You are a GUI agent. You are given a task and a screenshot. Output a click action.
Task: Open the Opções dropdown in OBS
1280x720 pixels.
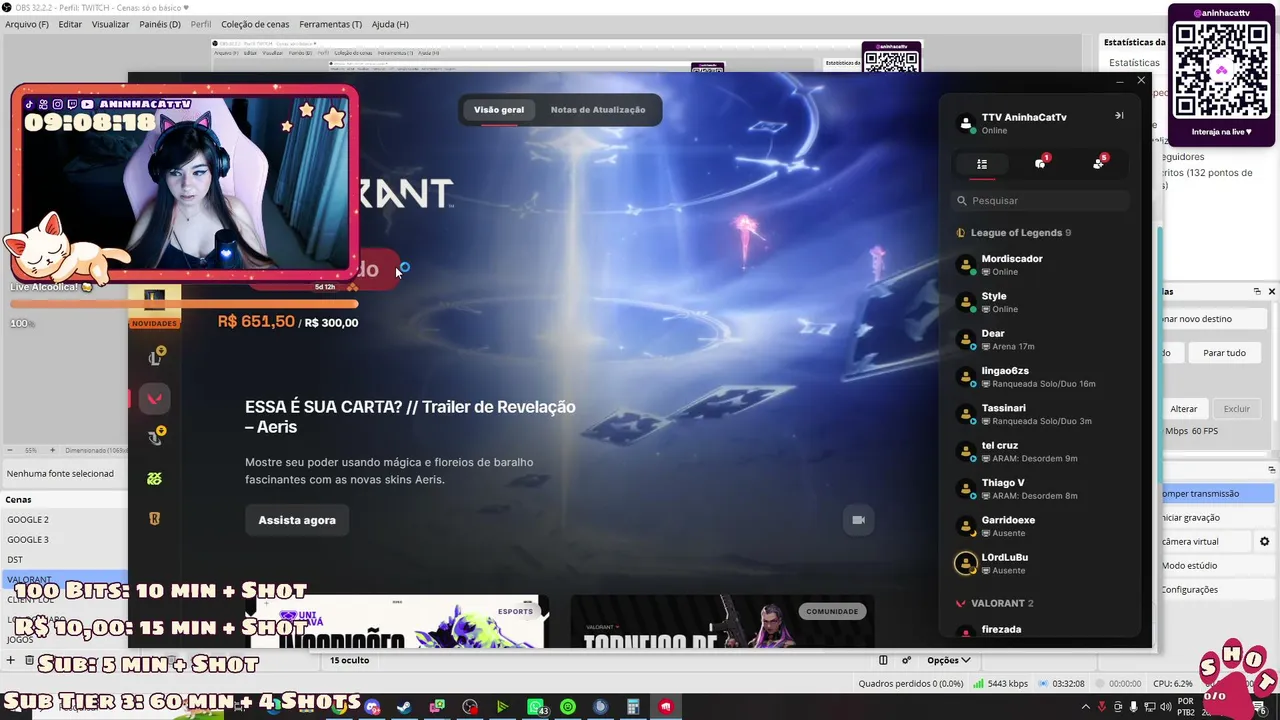click(x=949, y=660)
